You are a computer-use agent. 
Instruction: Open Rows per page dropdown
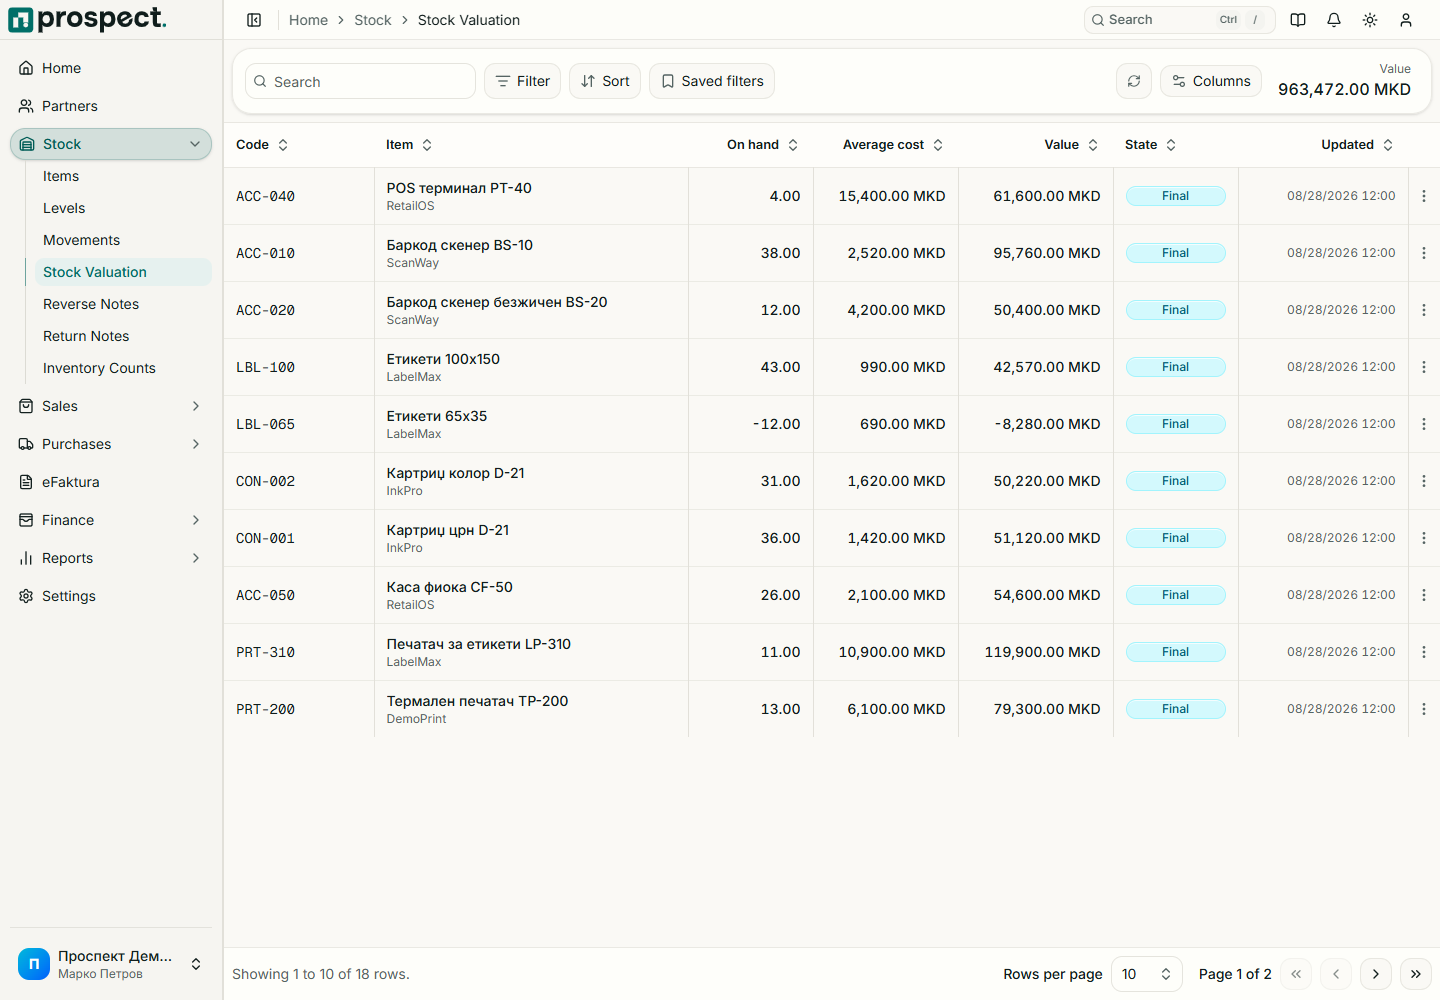click(1147, 974)
